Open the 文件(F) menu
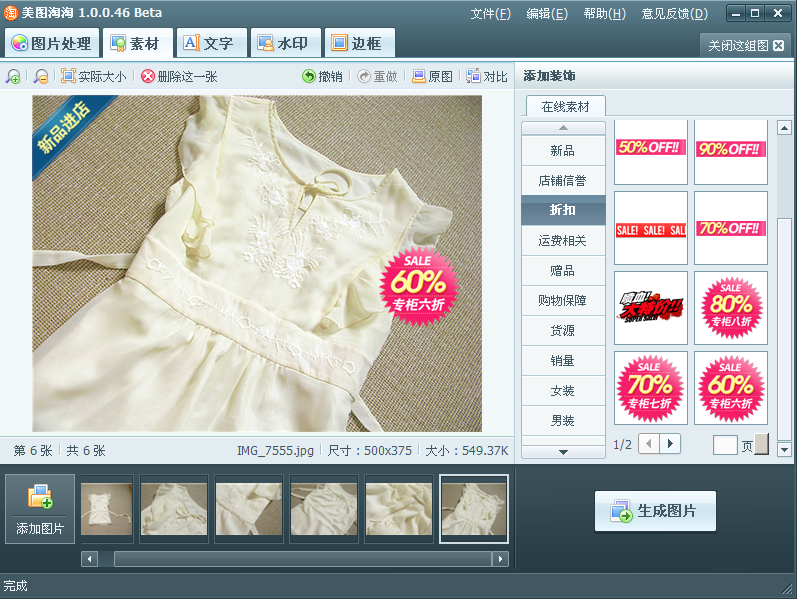The width and height of the screenshot is (797, 599). [491, 14]
